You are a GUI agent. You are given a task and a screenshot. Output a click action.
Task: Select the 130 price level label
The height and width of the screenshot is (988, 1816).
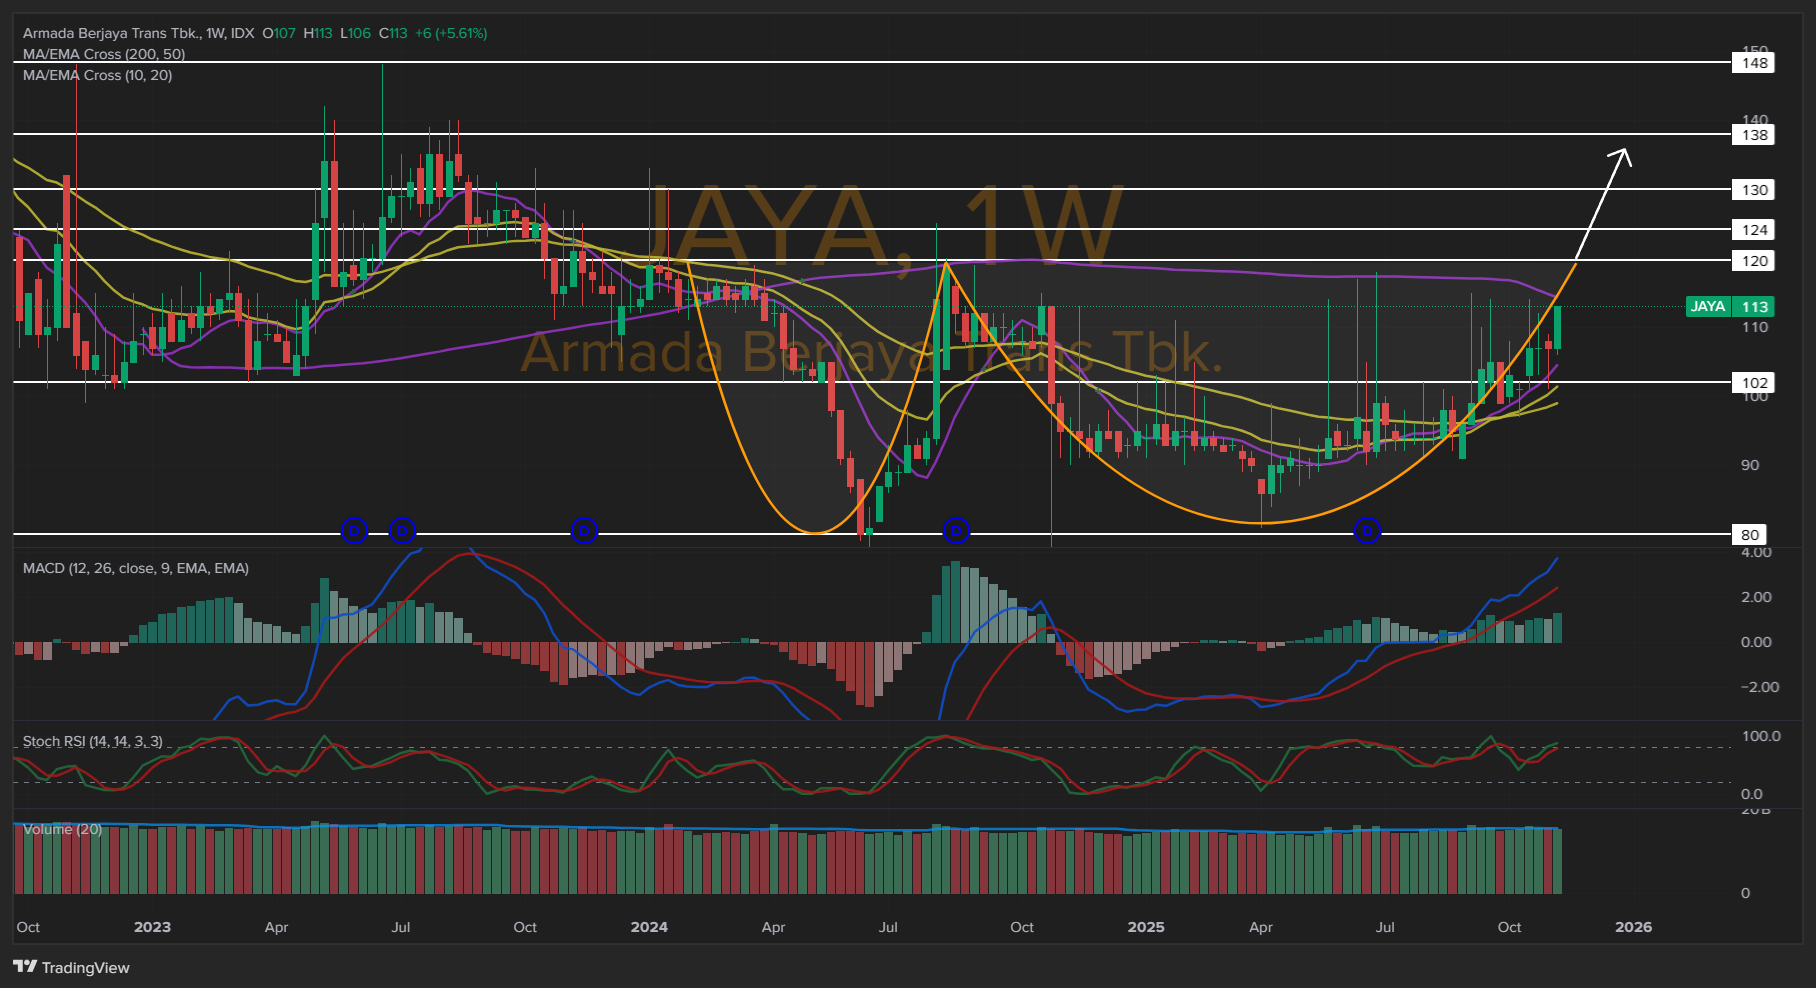point(1754,190)
